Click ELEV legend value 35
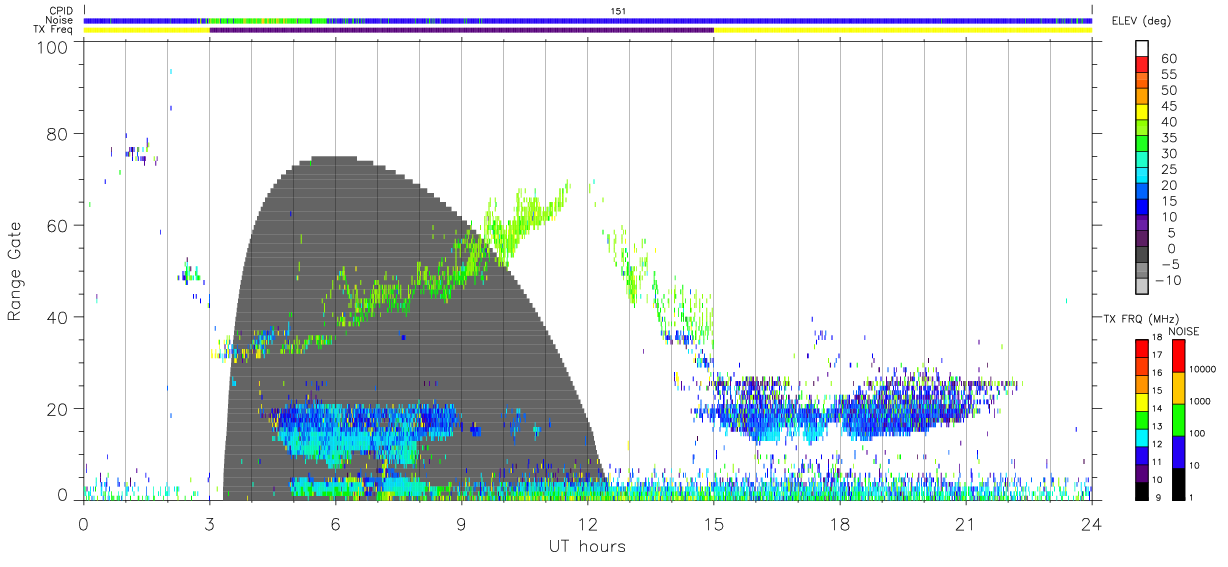The image size is (1228, 567). coord(1169,138)
